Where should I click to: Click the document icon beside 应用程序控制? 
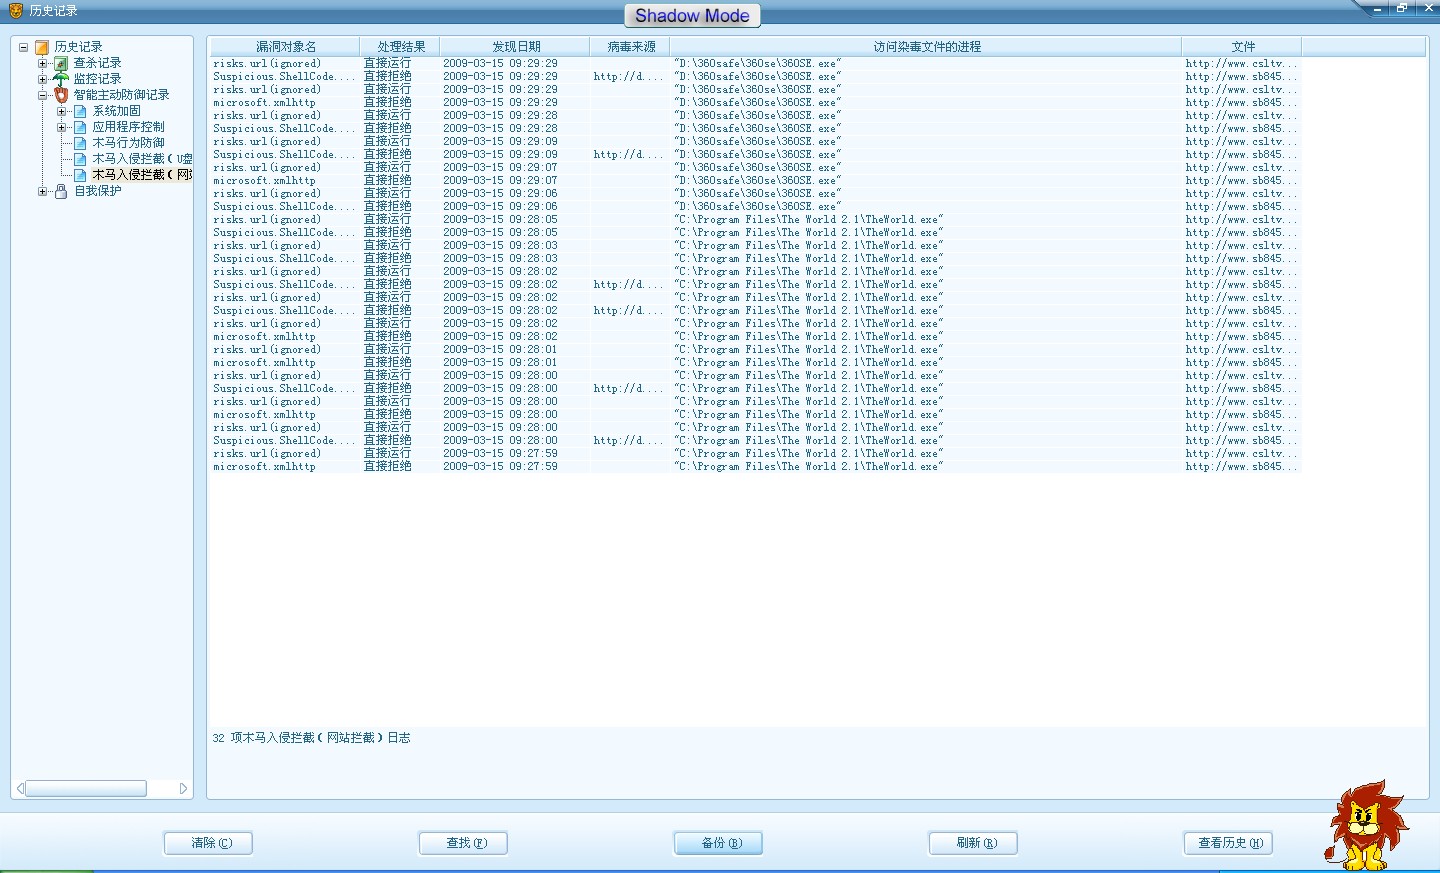coord(80,127)
